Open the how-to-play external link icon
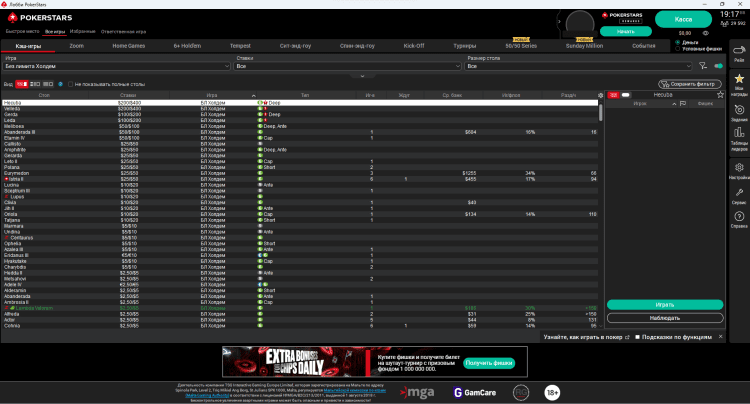Screen dimensions: 750x404 (627, 337)
